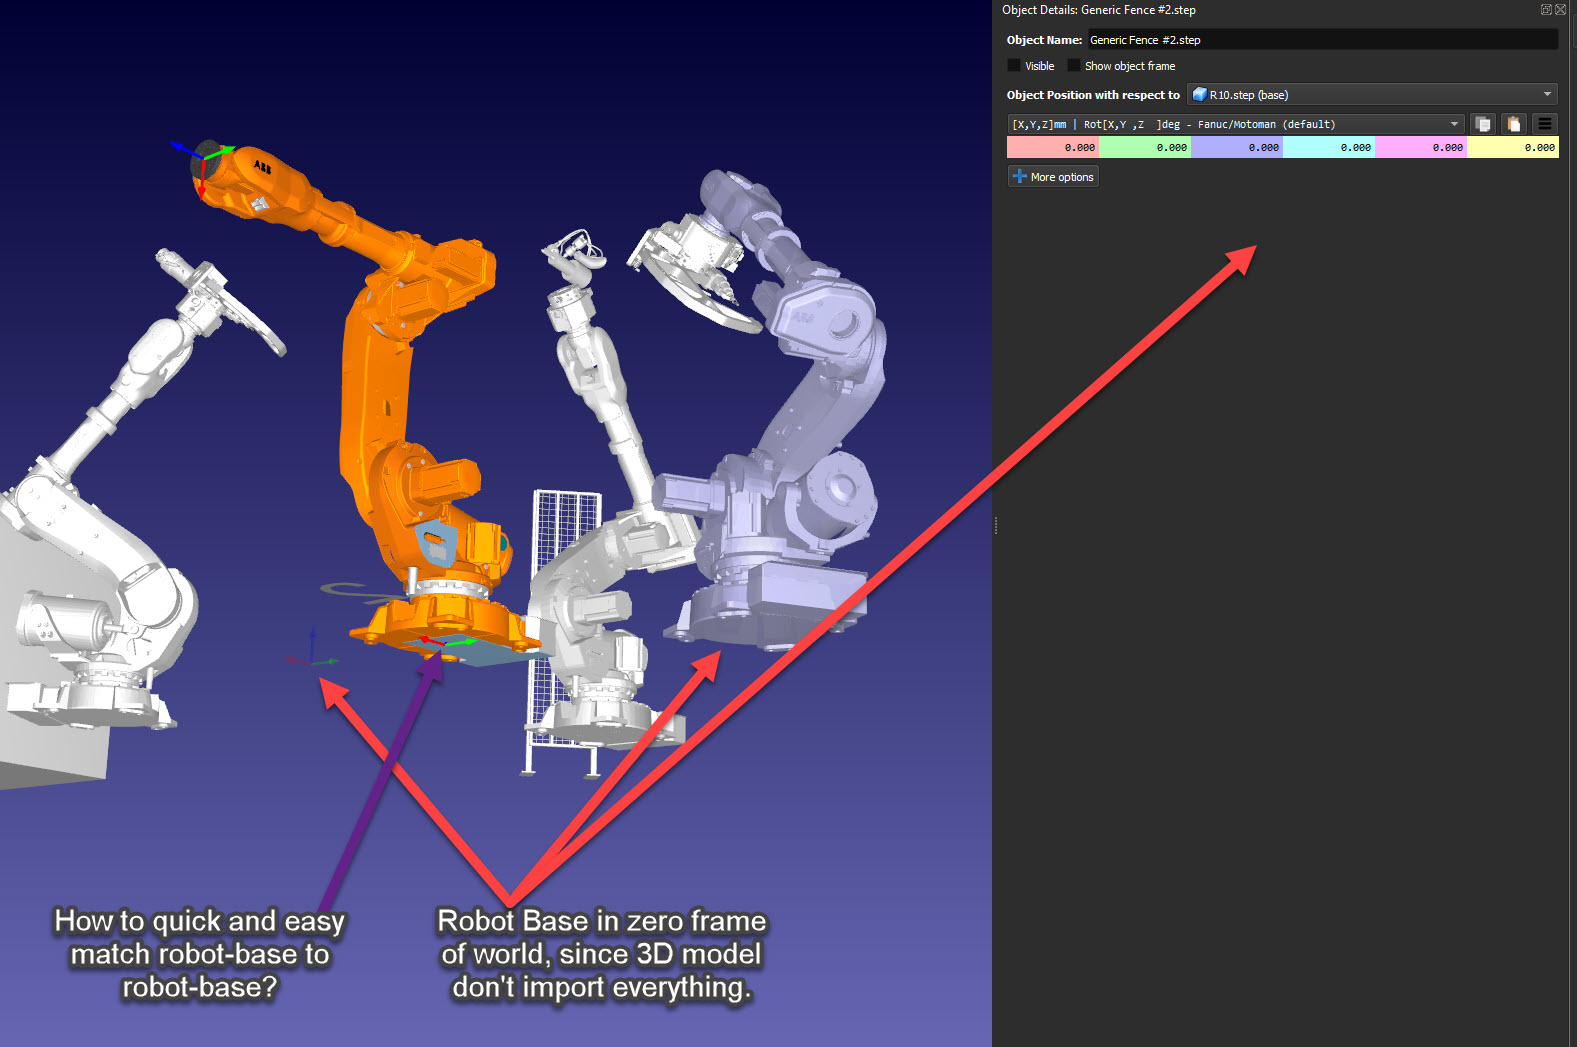This screenshot has width=1577, height=1047.
Task: Close the Object Details panel
Action: [1560, 9]
